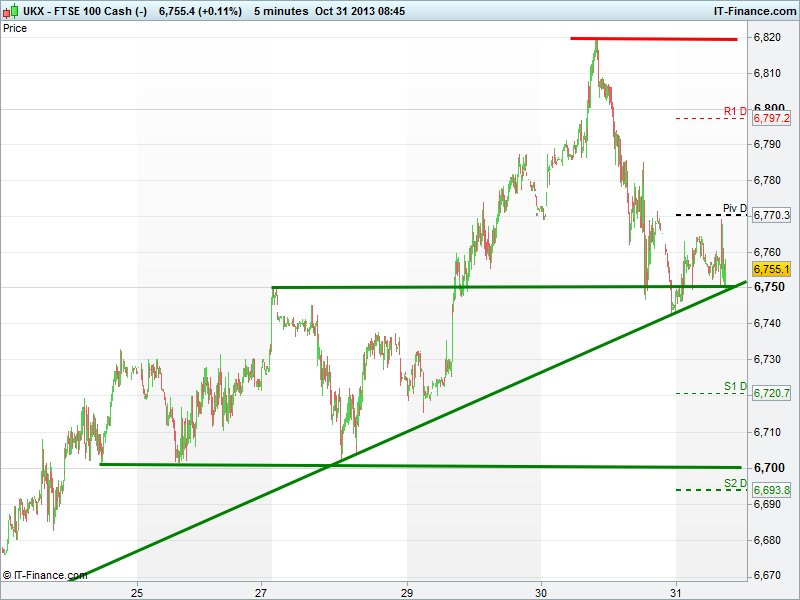Click the 6,780 price axis label

click(767, 180)
